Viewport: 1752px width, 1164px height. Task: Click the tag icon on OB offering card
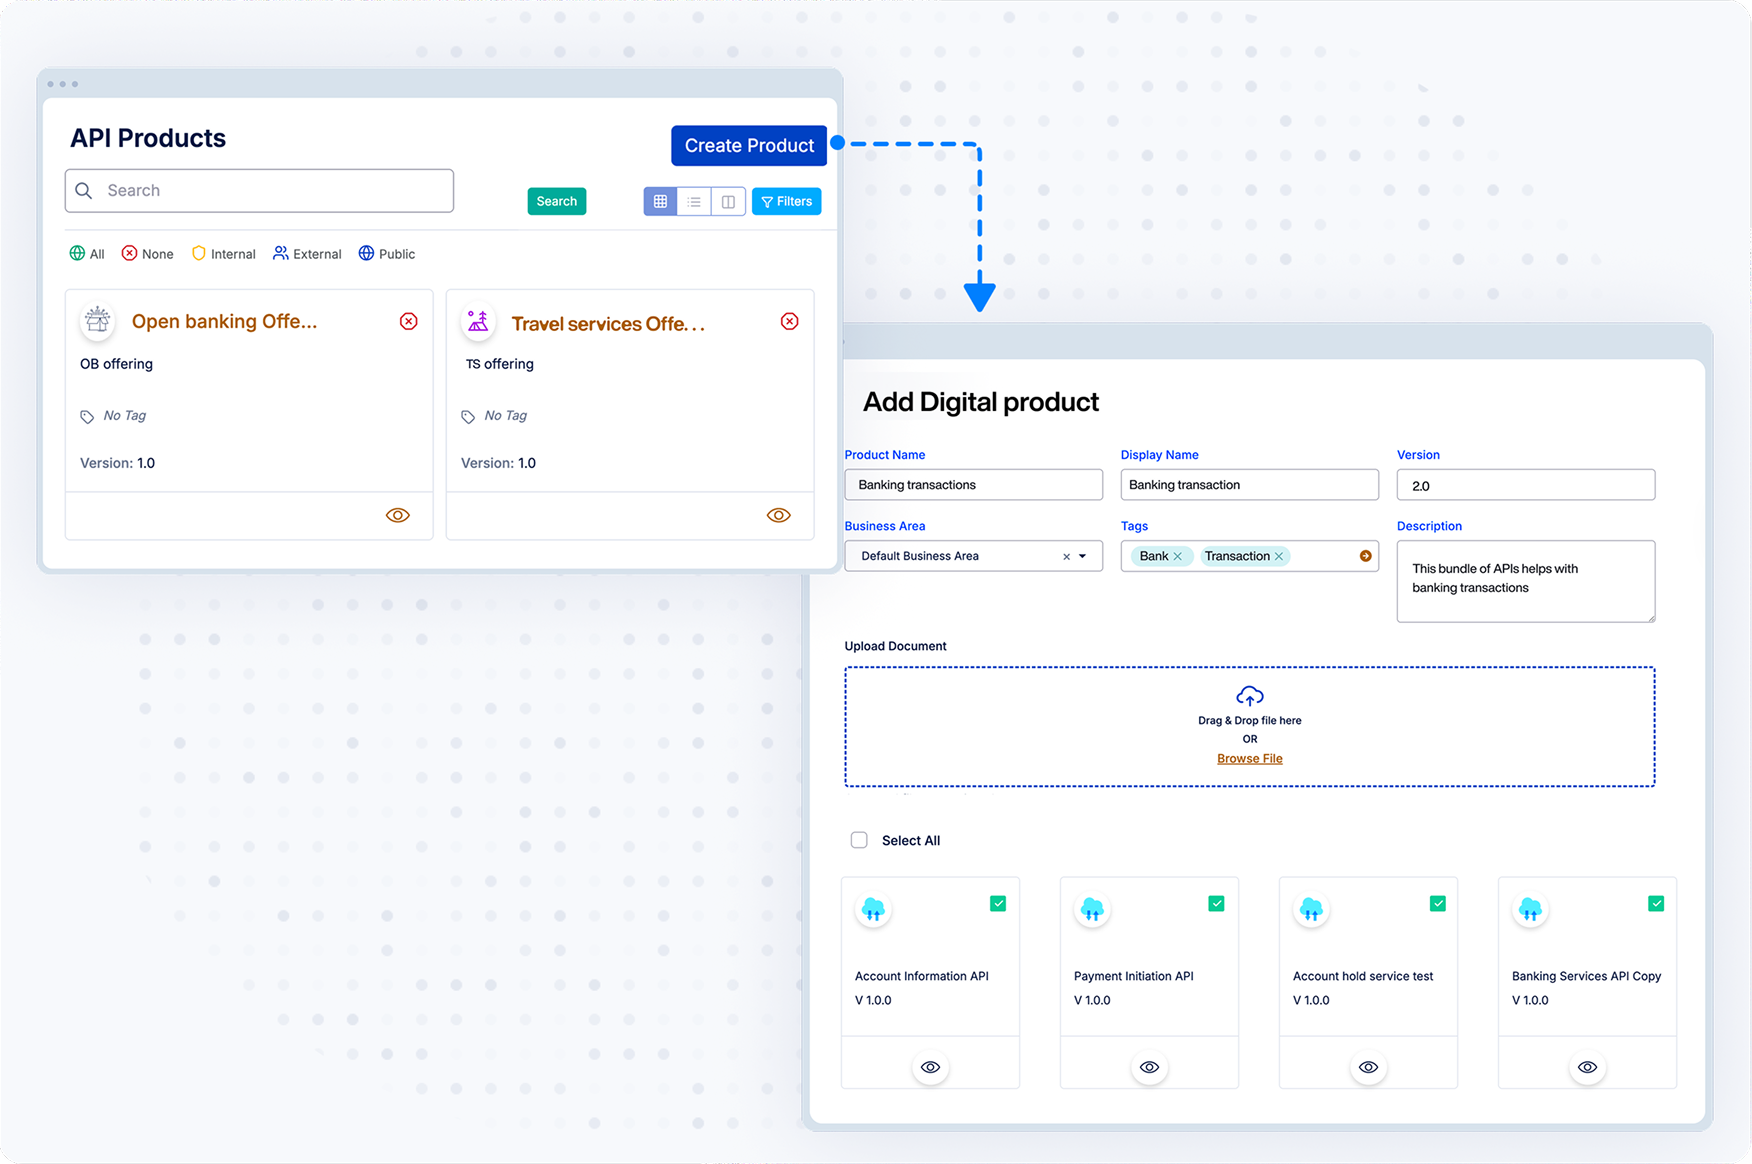click(87, 416)
